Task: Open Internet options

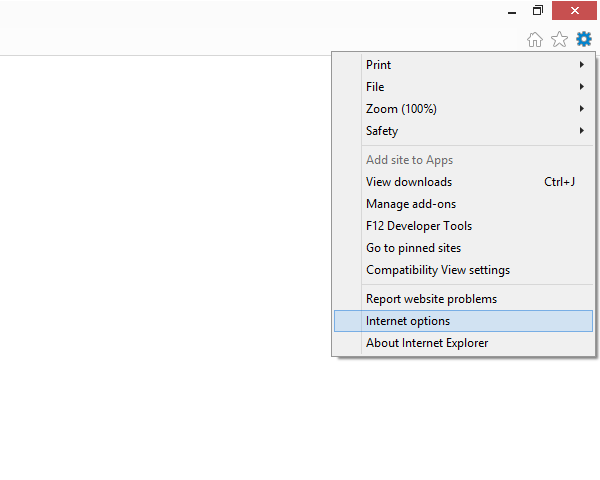Action: [x=408, y=321]
